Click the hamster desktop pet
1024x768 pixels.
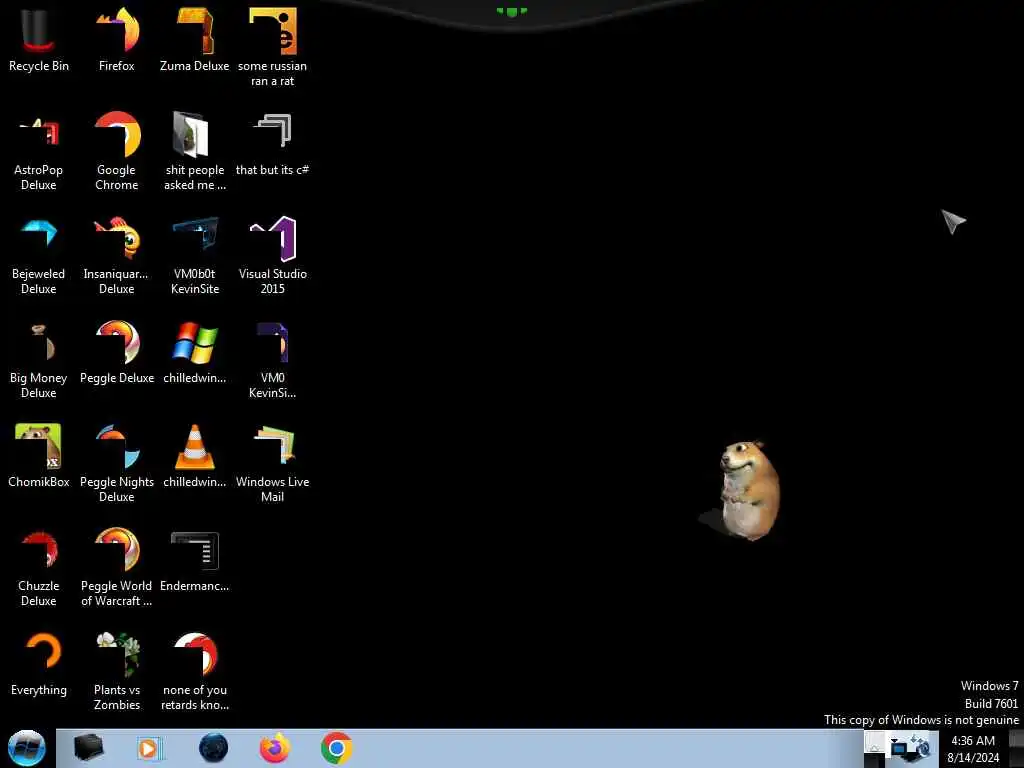(749, 490)
